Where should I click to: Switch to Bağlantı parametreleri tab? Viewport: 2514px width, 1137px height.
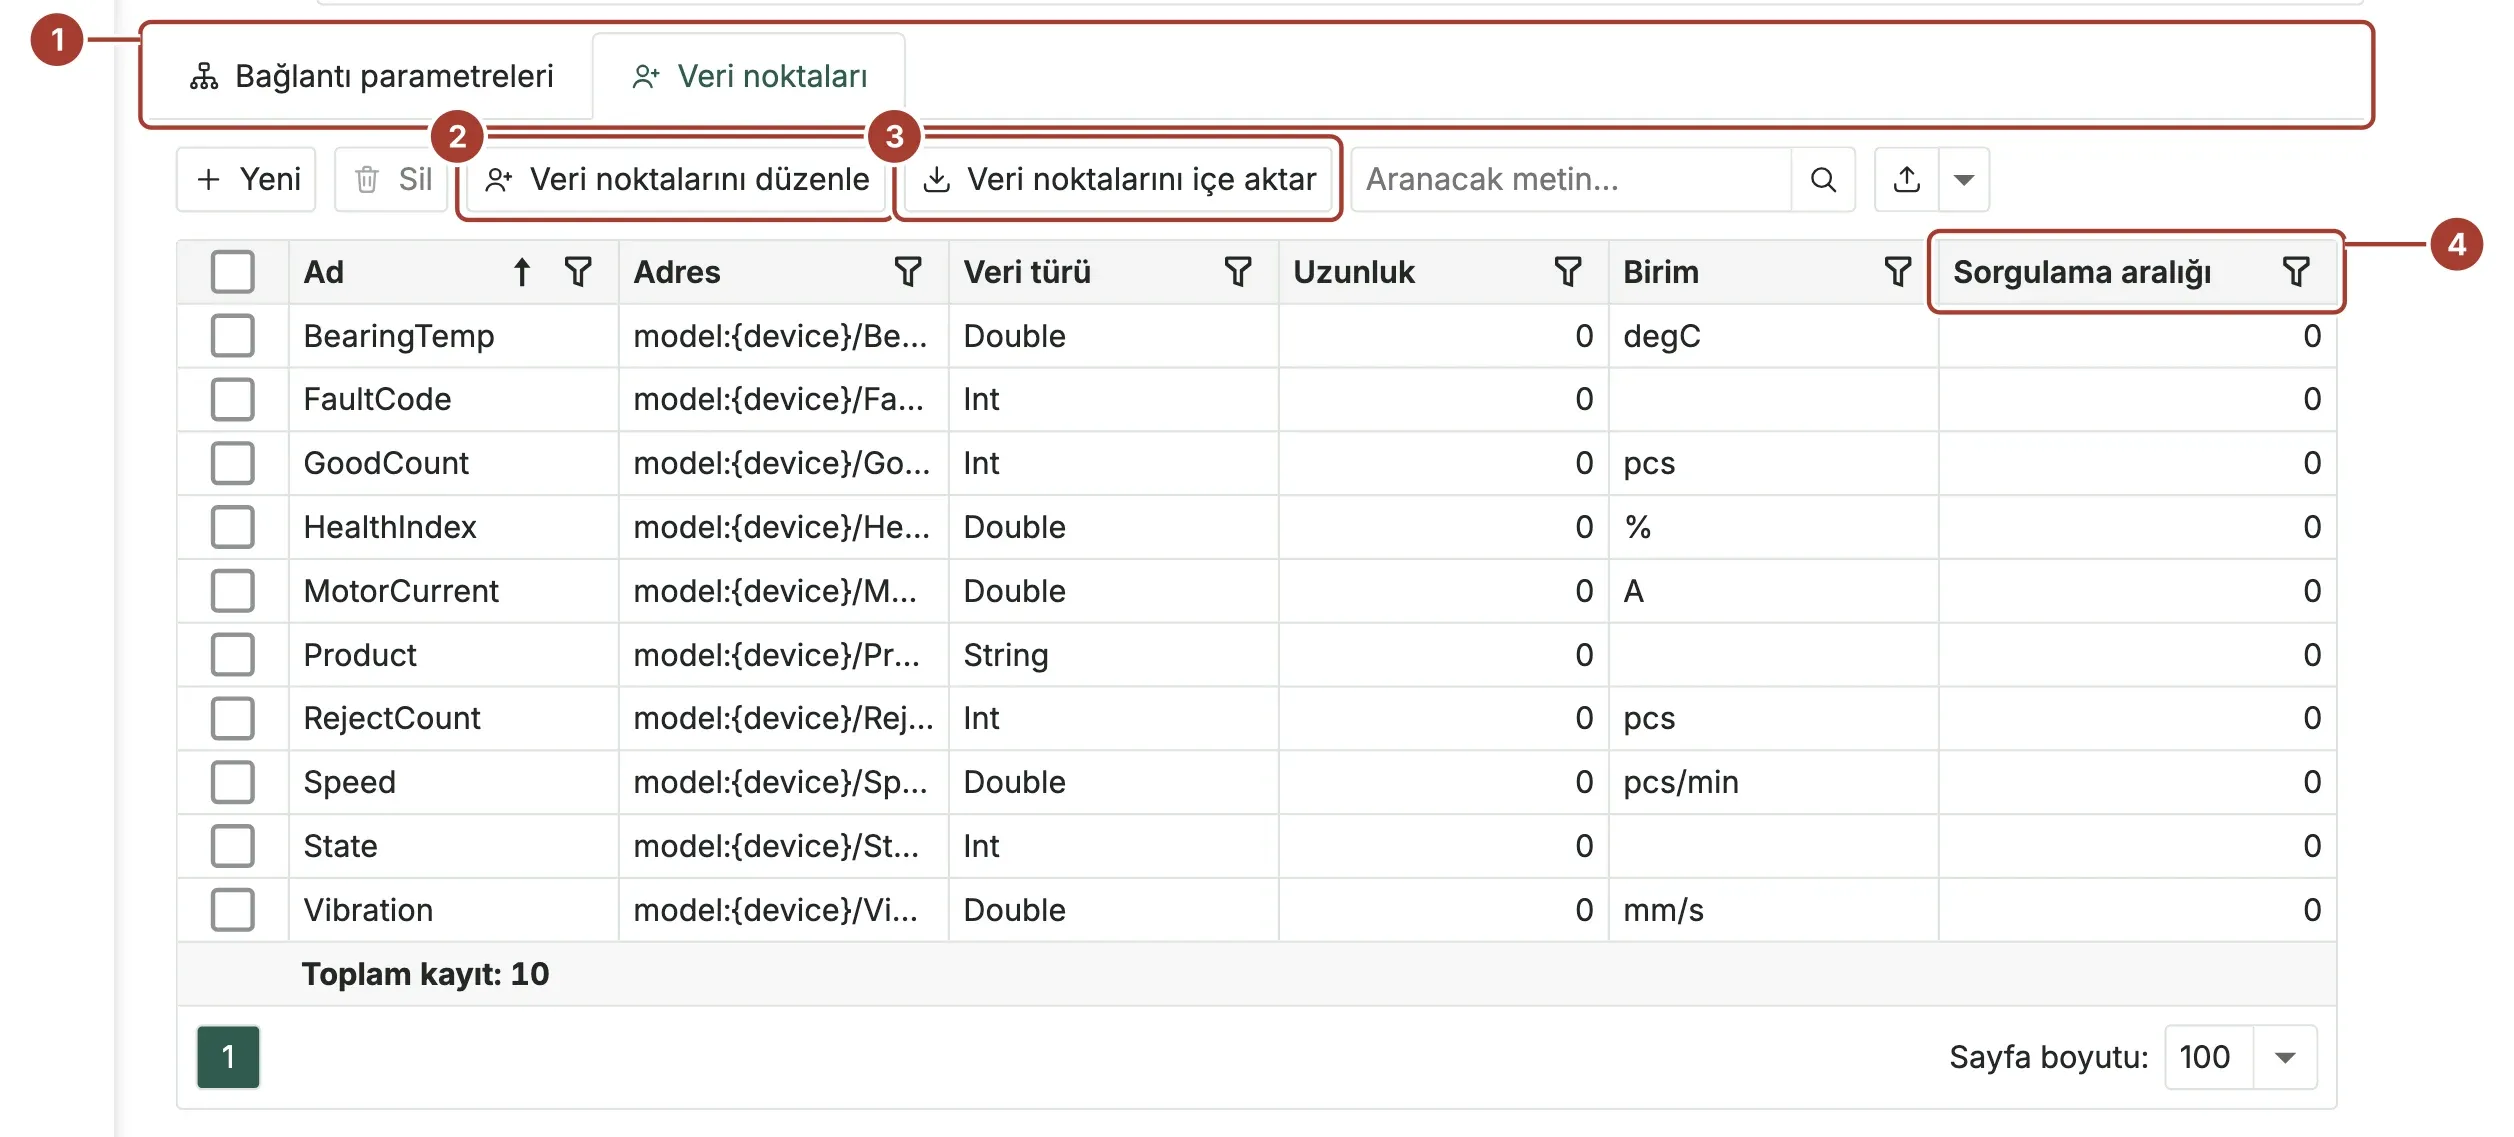pyautogui.click(x=372, y=76)
